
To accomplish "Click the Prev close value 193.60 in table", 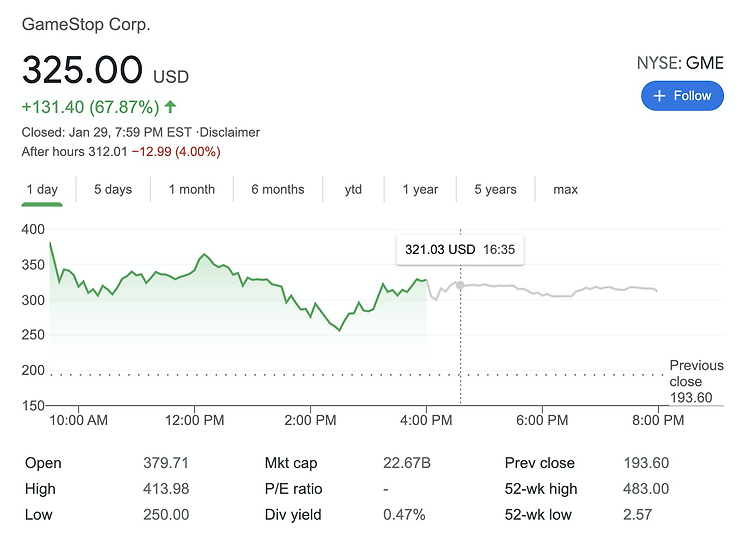I will click(x=646, y=463).
